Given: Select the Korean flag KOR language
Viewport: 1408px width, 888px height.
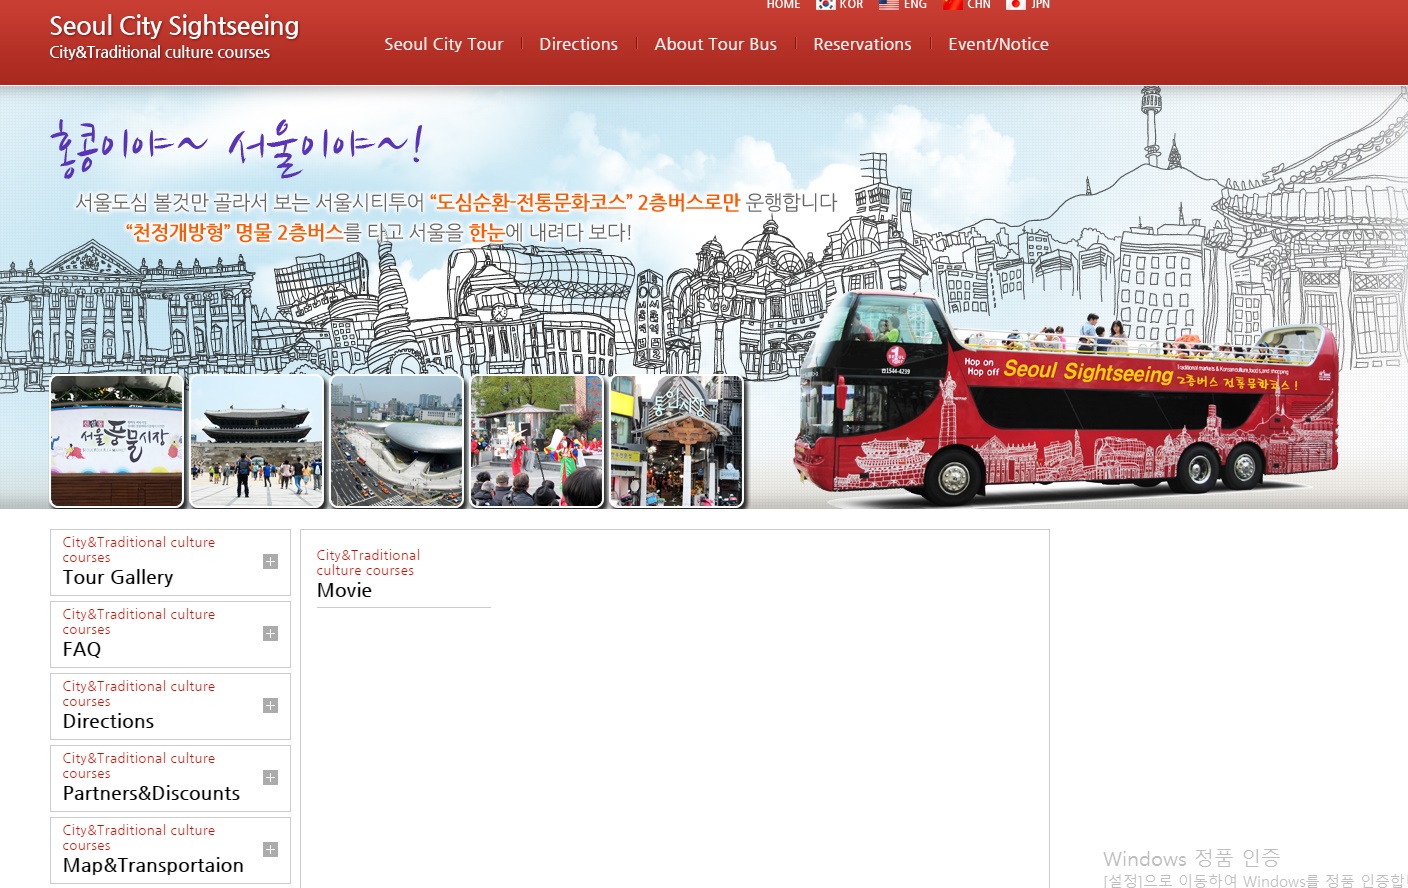Looking at the screenshot, I should [x=839, y=4].
